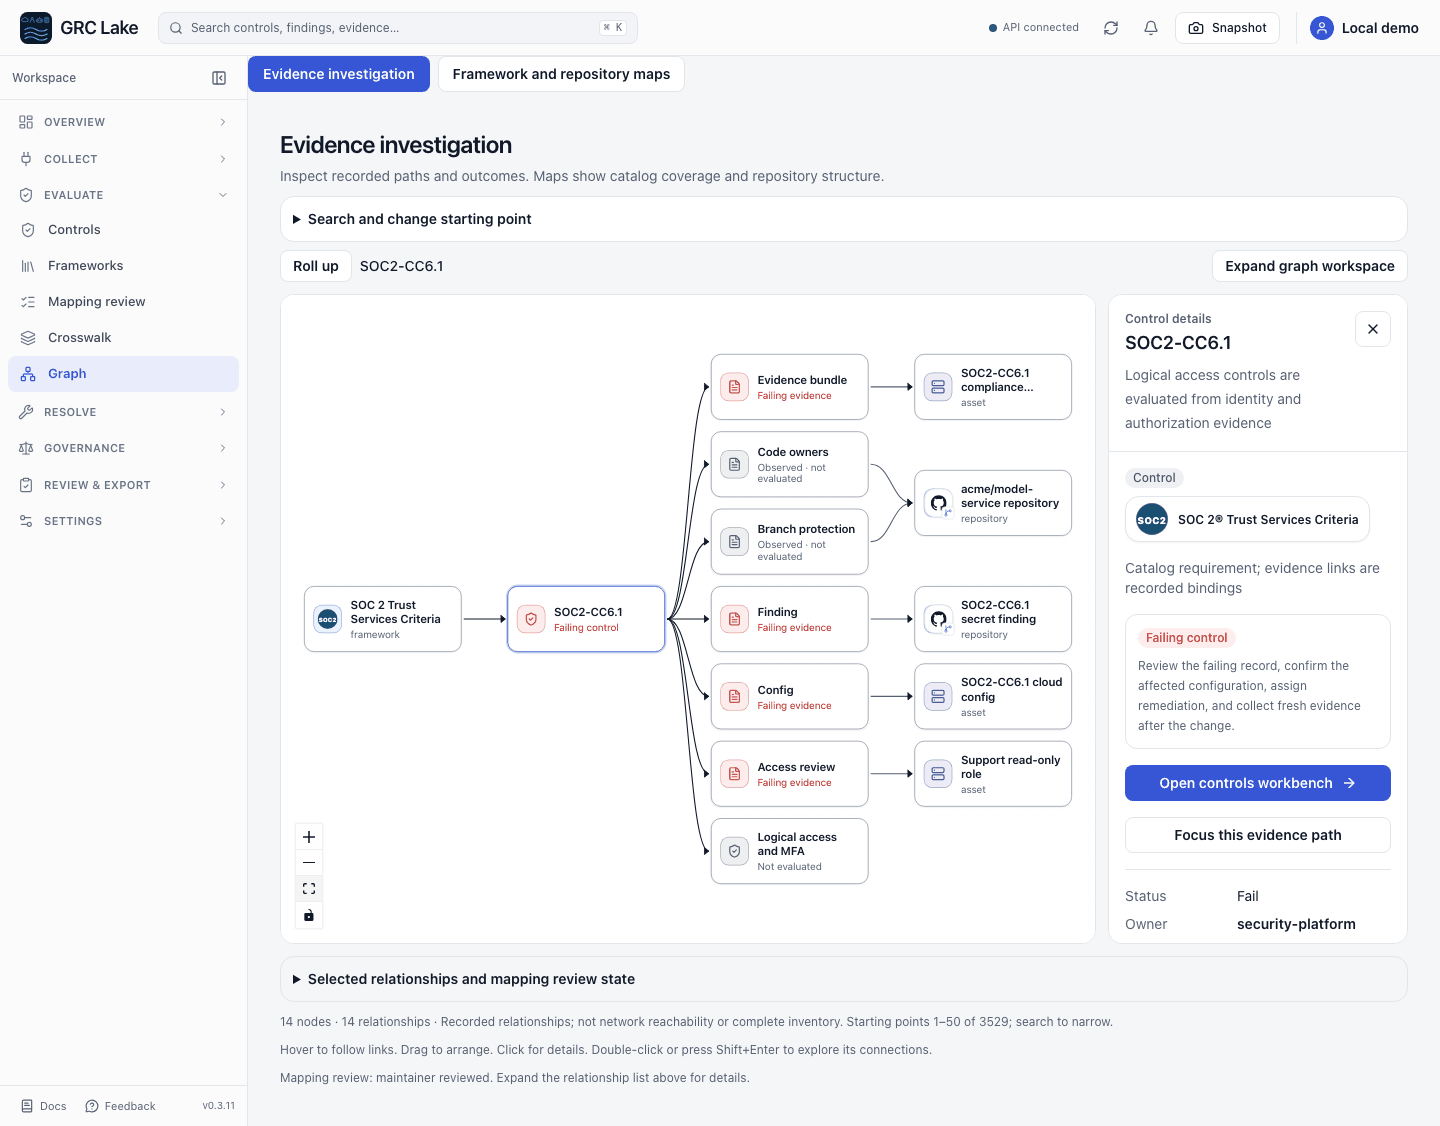Toggle graph interactivity lock
Image resolution: width=1440 pixels, height=1126 pixels.
[x=309, y=915]
